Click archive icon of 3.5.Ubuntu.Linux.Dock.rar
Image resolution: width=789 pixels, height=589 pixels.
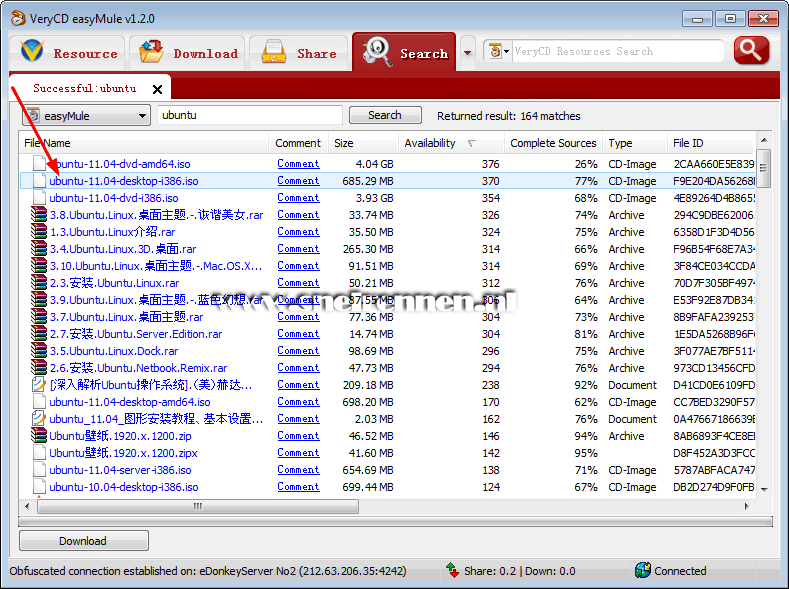pyautogui.click(x=39, y=351)
